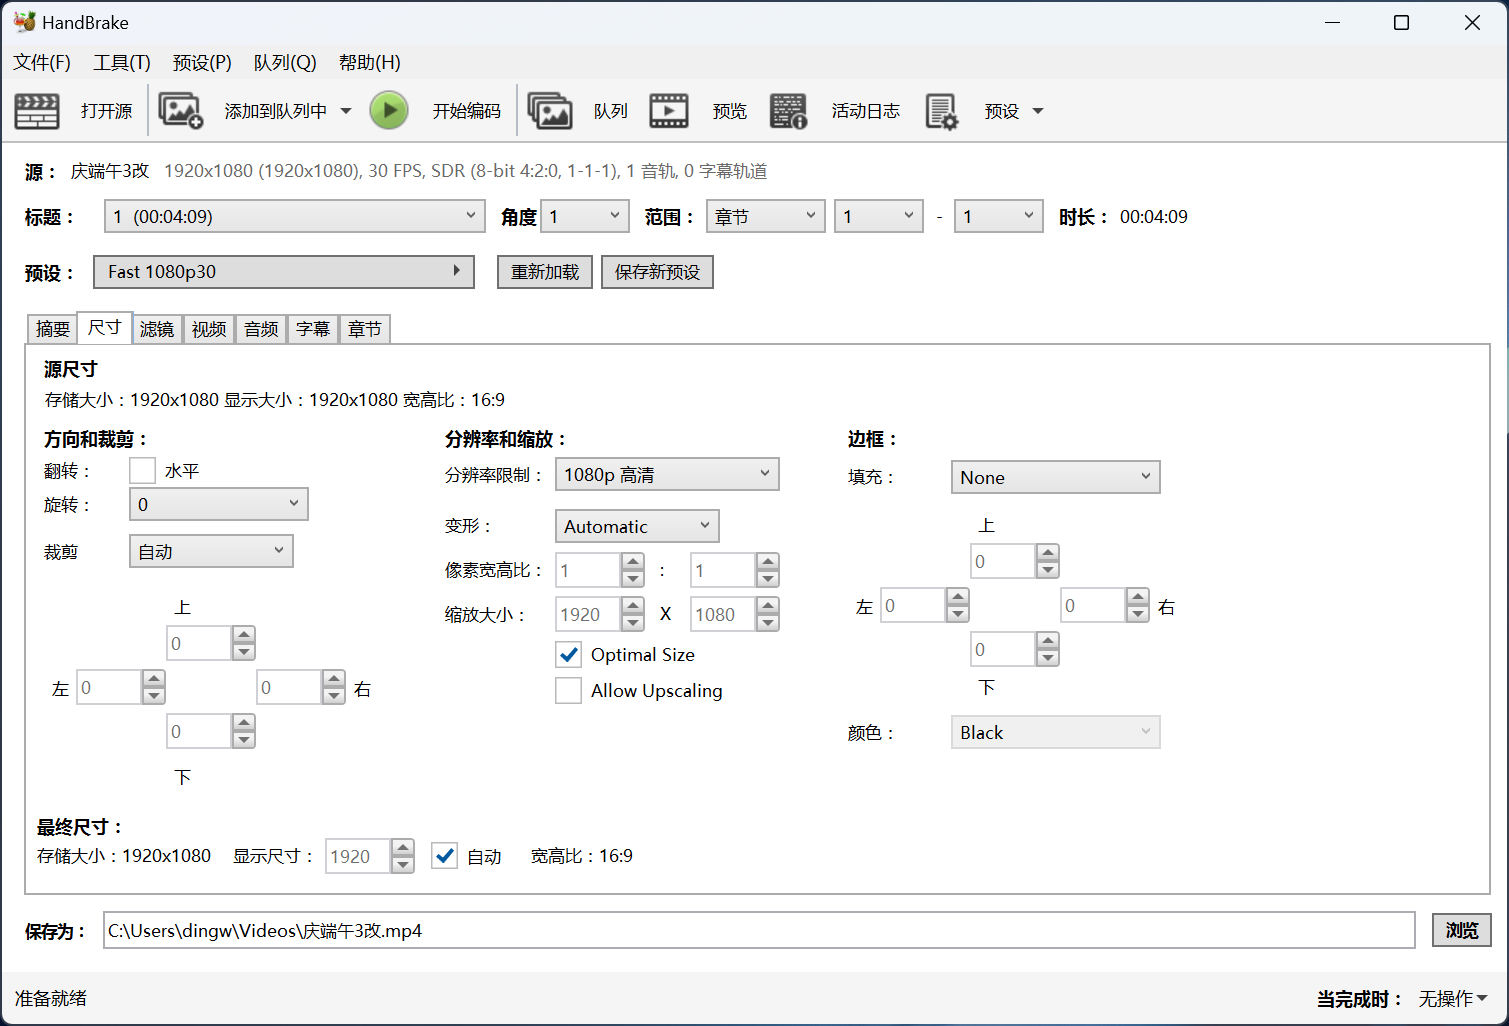1509x1026 pixels.
Task: Click the Preview film screen icon
Action: click(668, 111)
